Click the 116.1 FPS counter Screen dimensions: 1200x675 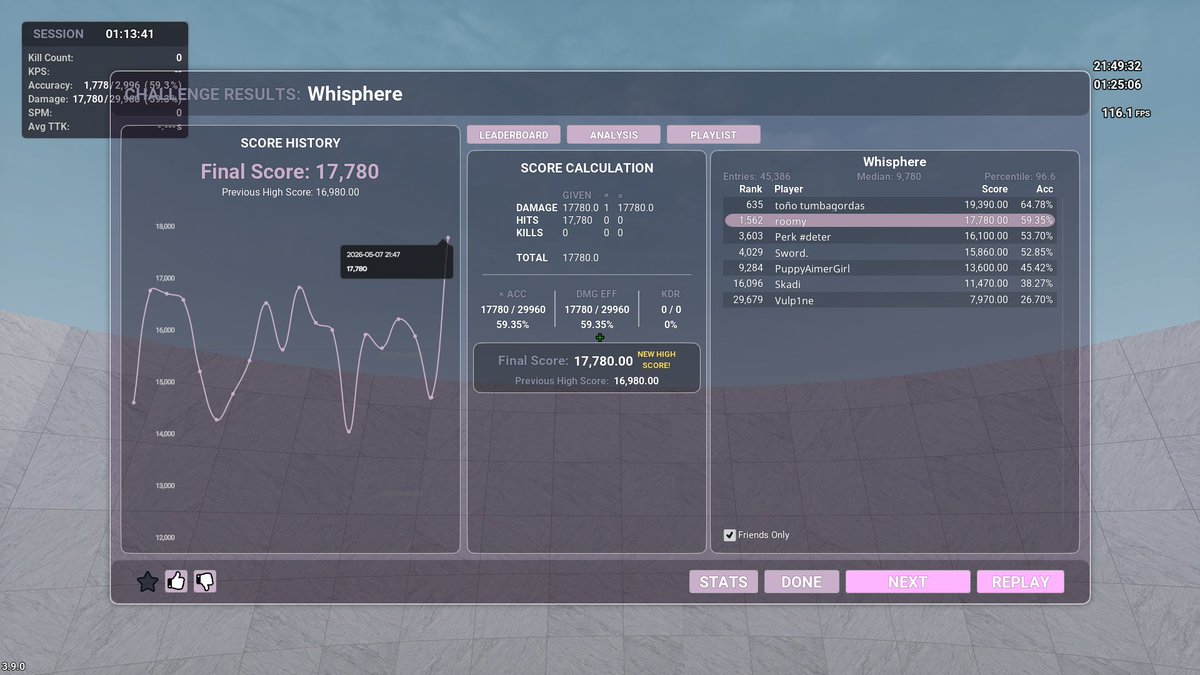1126,113
